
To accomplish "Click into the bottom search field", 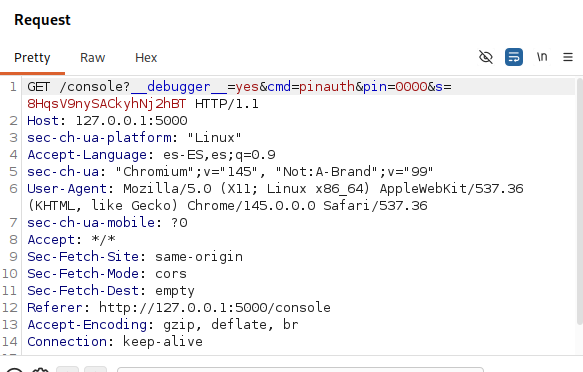I will [300, 370].
